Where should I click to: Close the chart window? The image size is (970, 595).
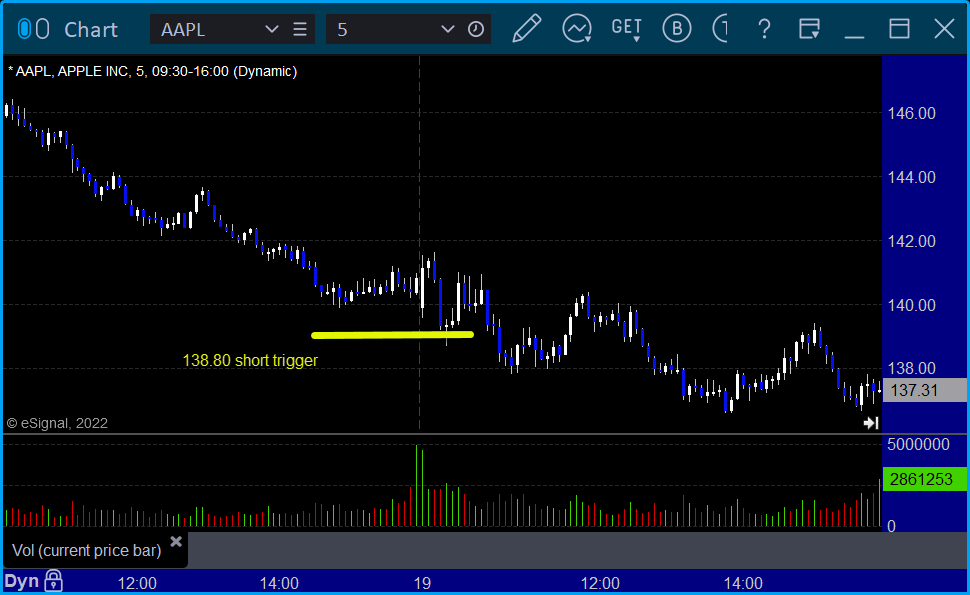pyautogui.click(x=944, y=29)
